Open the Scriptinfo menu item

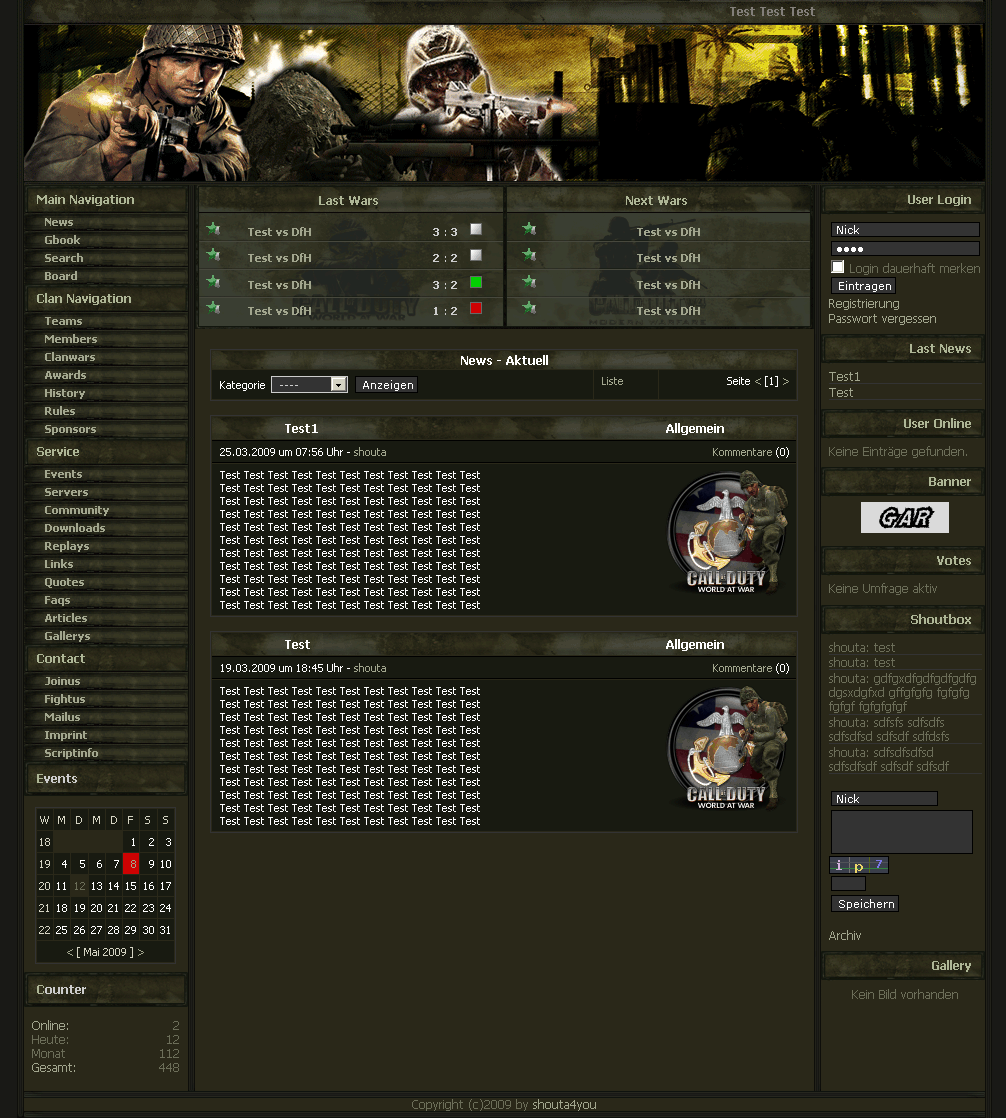71,753
